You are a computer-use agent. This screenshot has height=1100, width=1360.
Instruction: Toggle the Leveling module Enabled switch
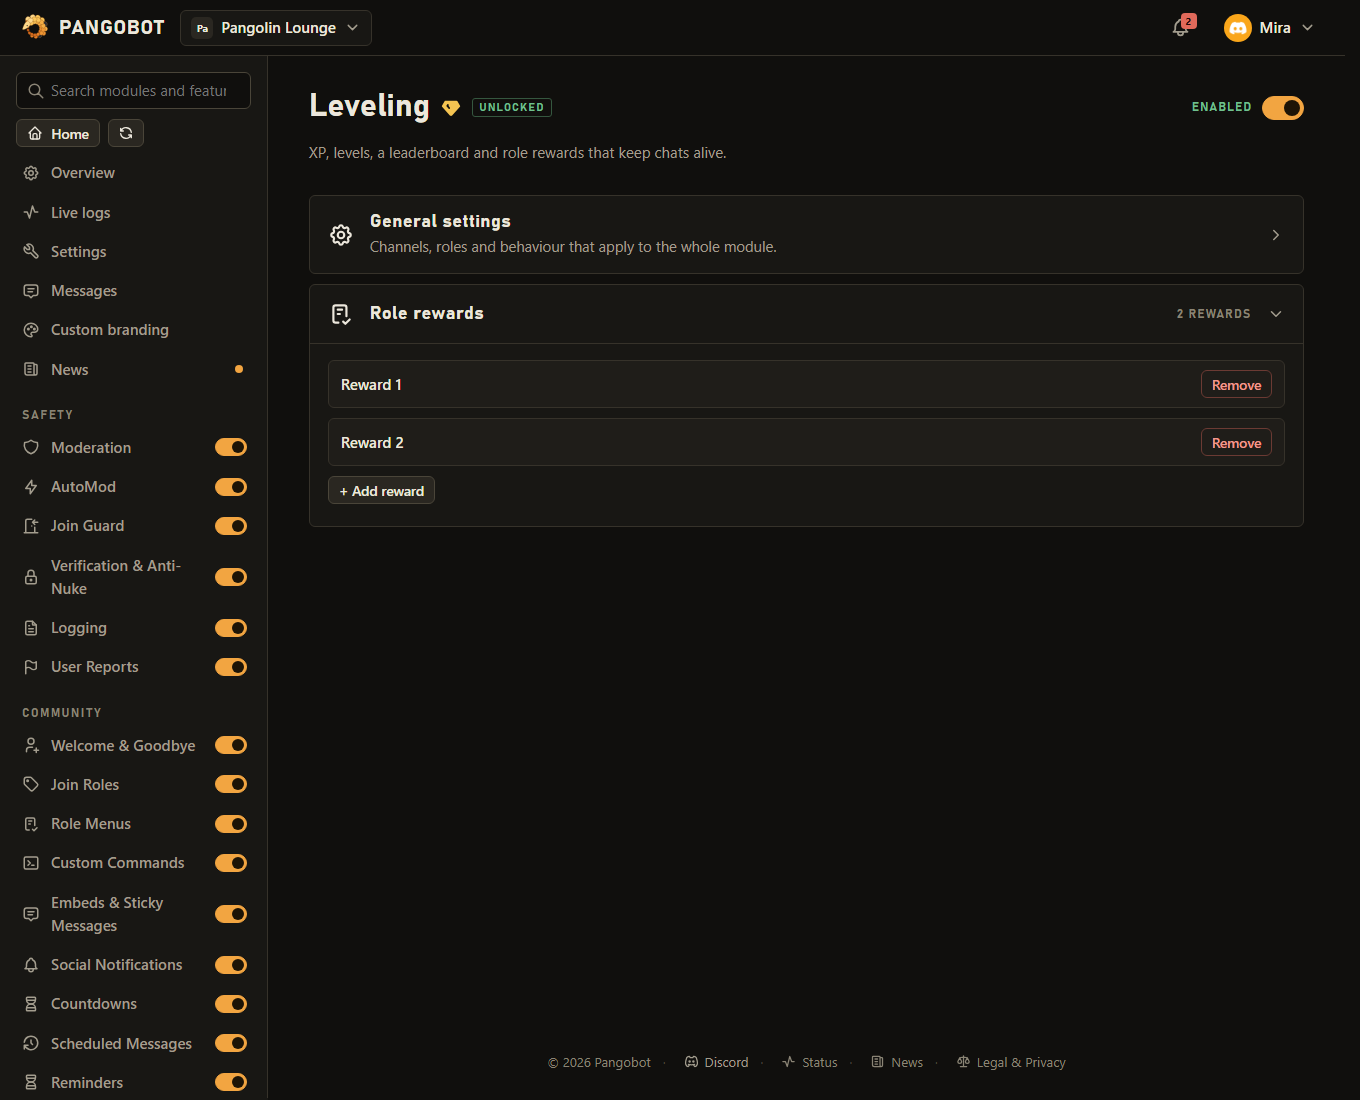[1283, 107]
